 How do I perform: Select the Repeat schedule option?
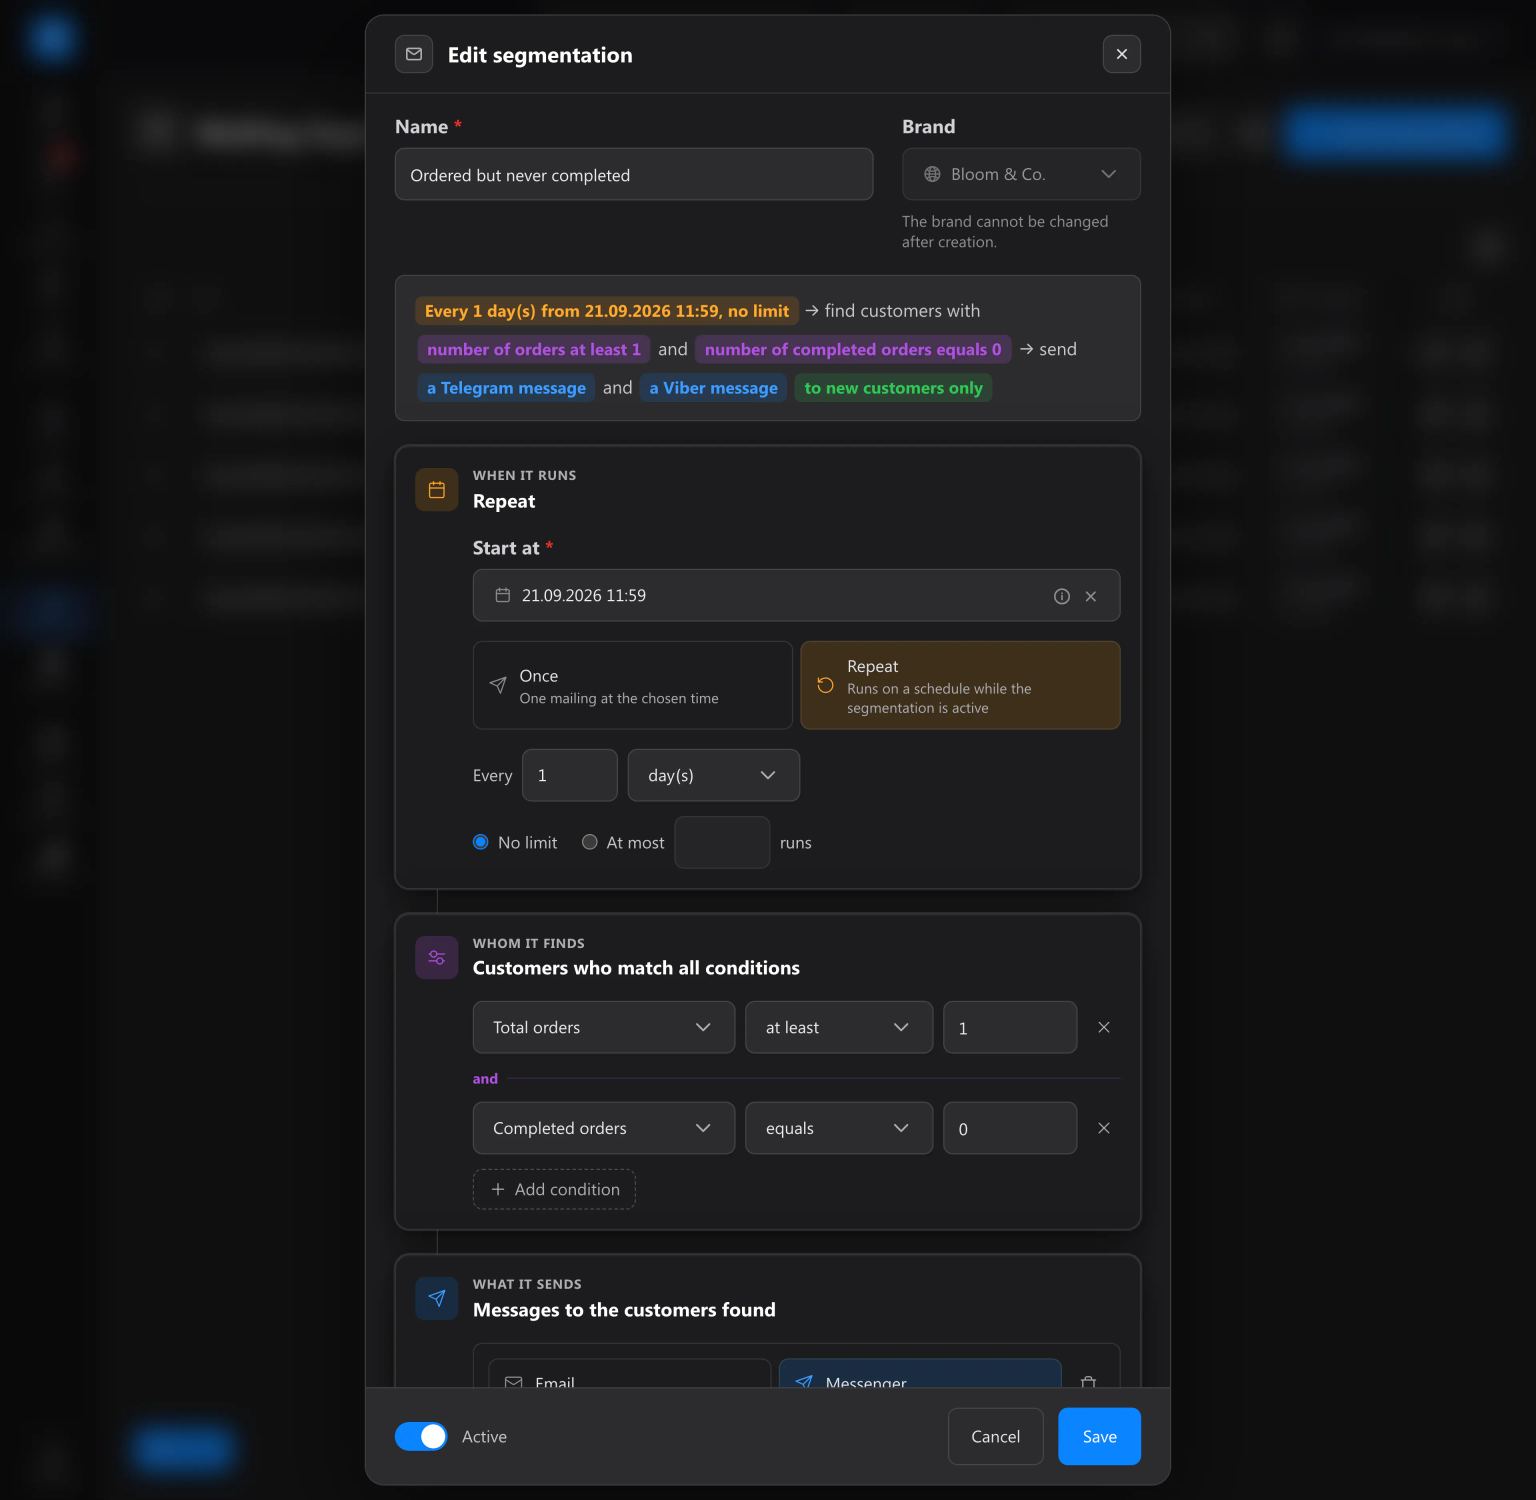(960, 685)
